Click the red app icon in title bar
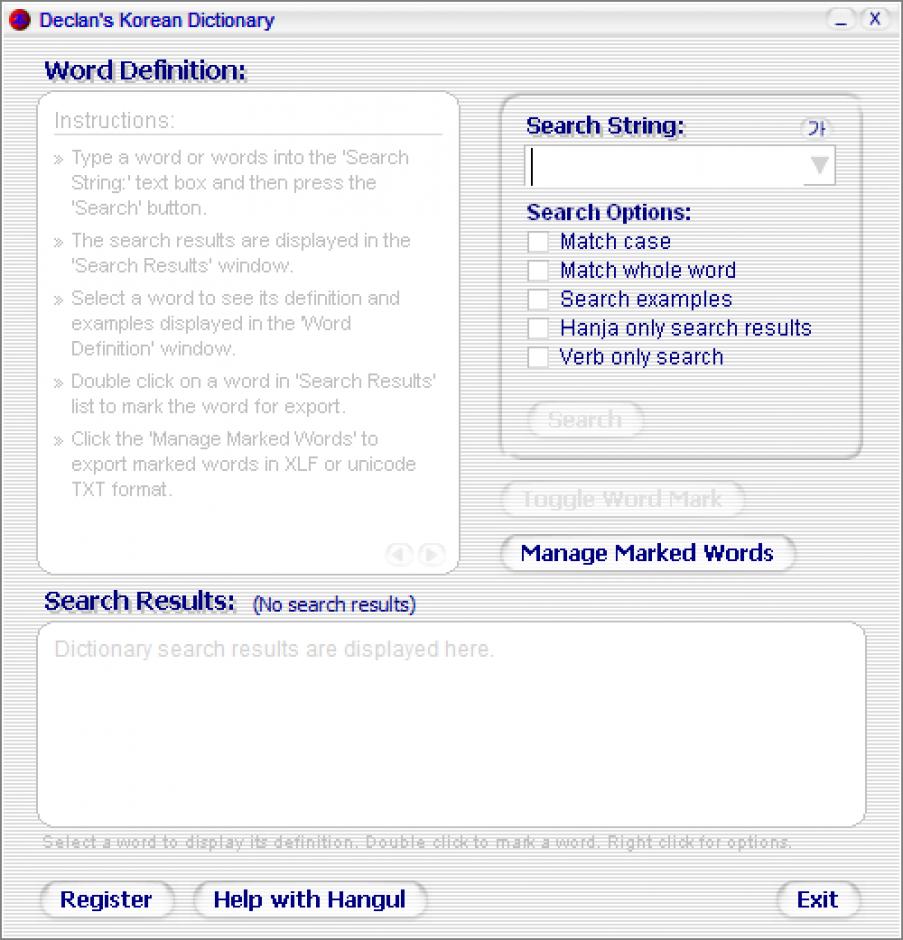This screenshot has width=903, height=940. (x=20, y=20)
